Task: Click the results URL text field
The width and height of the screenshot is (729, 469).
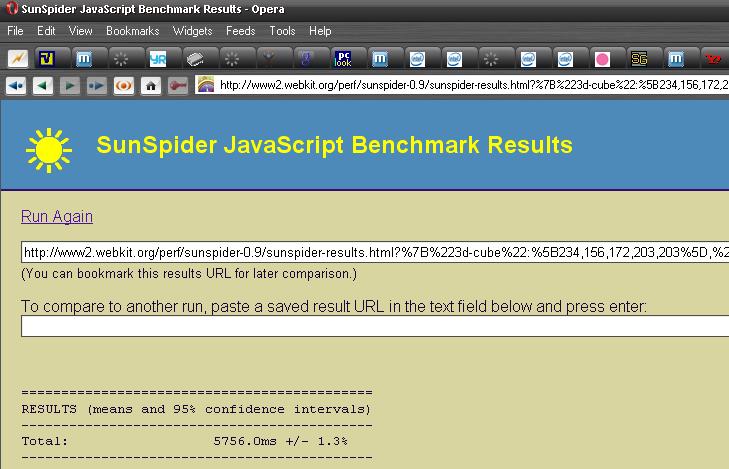Action: pos(375,252)
